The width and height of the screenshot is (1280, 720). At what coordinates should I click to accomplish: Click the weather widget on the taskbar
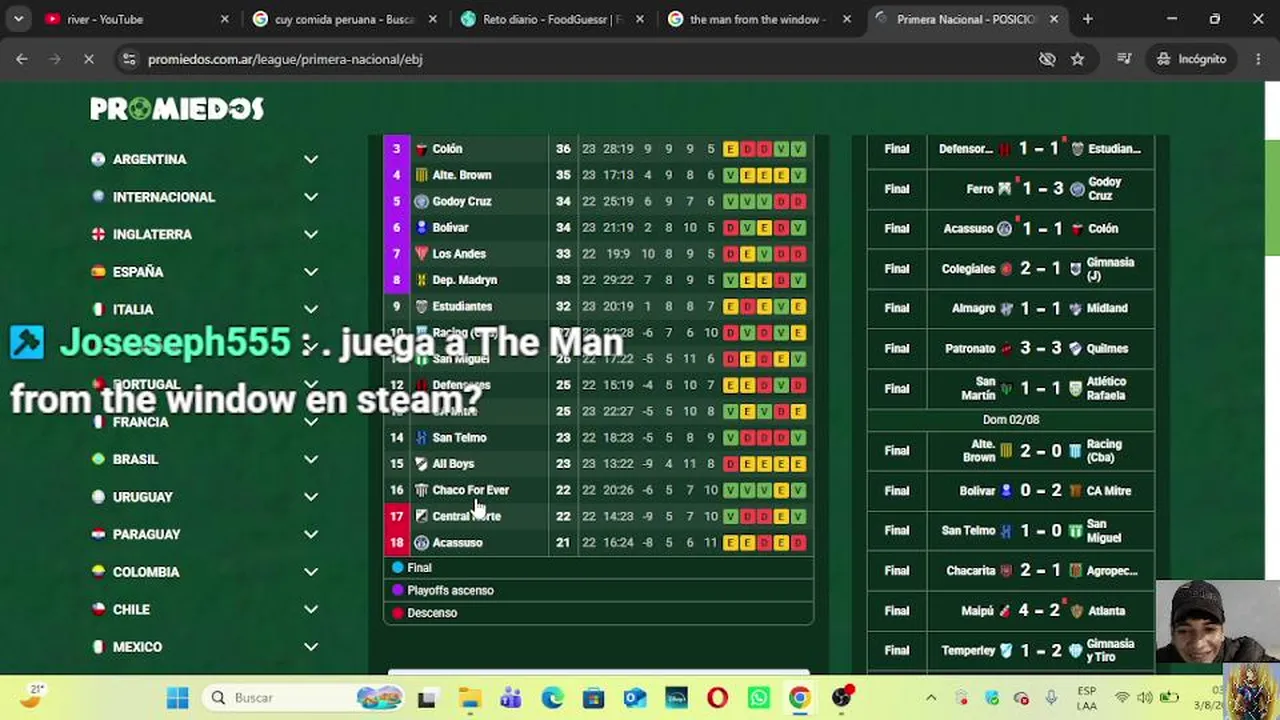click(x=32, y=696)
